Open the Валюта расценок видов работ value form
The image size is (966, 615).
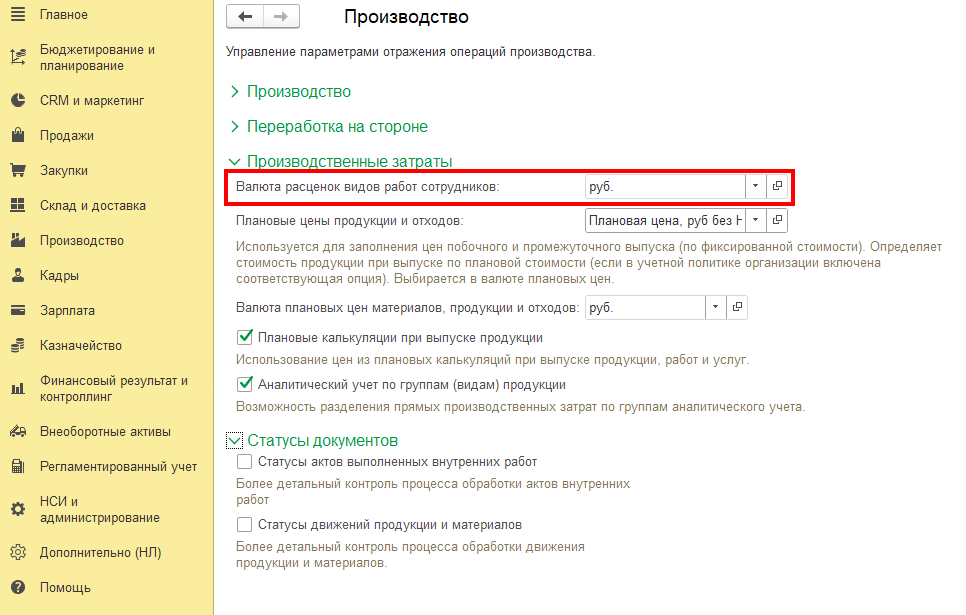coord(777,185)
